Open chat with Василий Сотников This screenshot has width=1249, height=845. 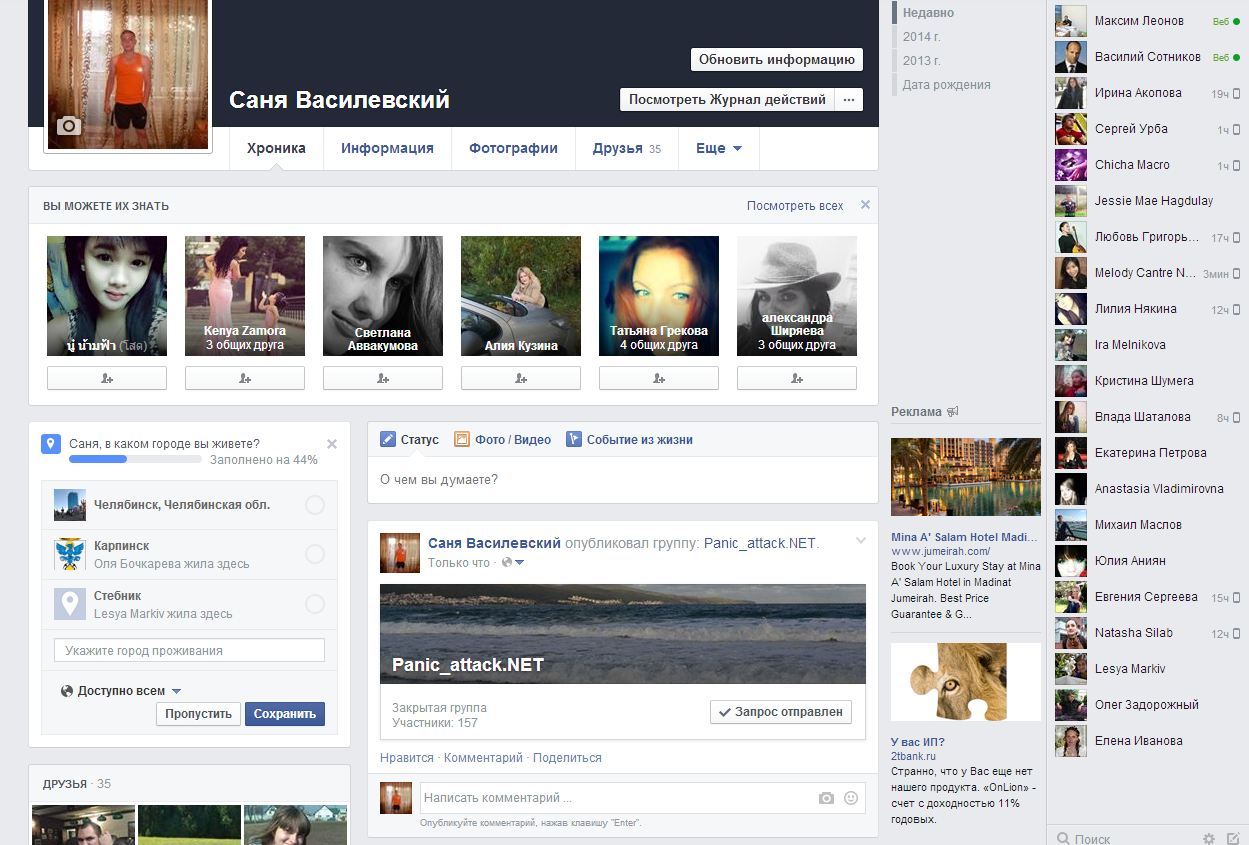pos(1147,57)
